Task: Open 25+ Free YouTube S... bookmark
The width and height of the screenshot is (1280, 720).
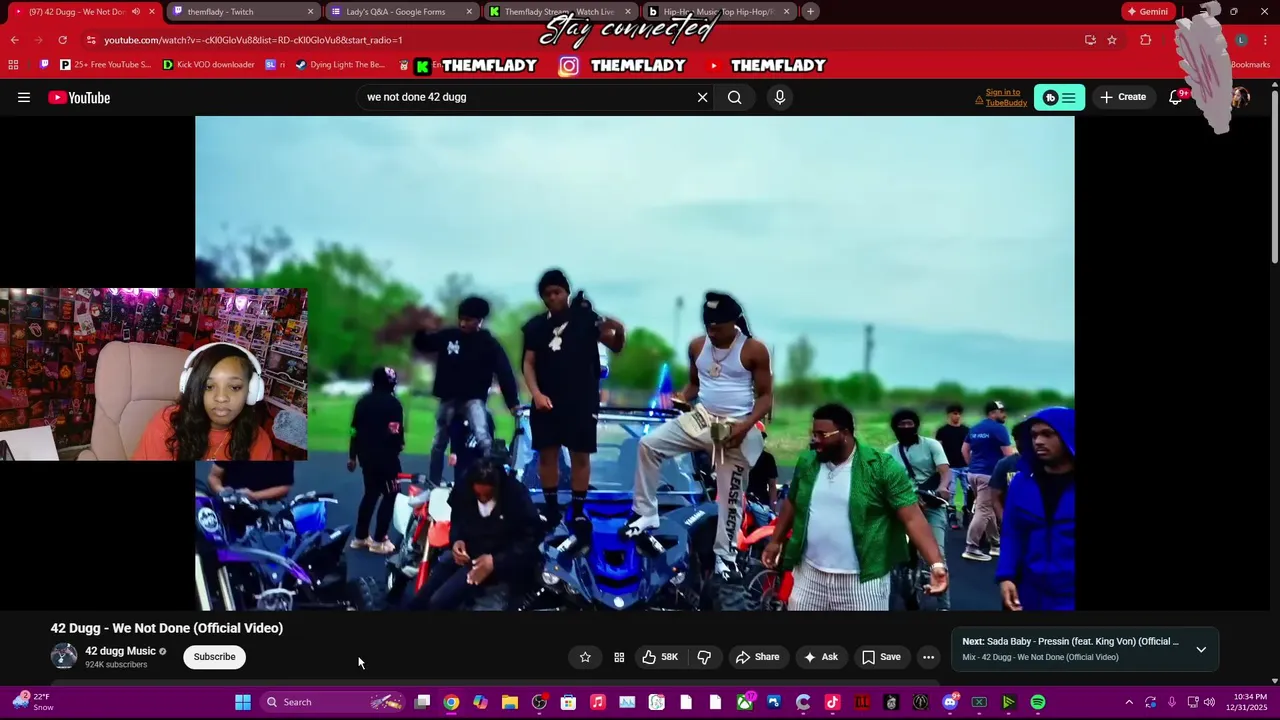Action: (x=105, y=65)
